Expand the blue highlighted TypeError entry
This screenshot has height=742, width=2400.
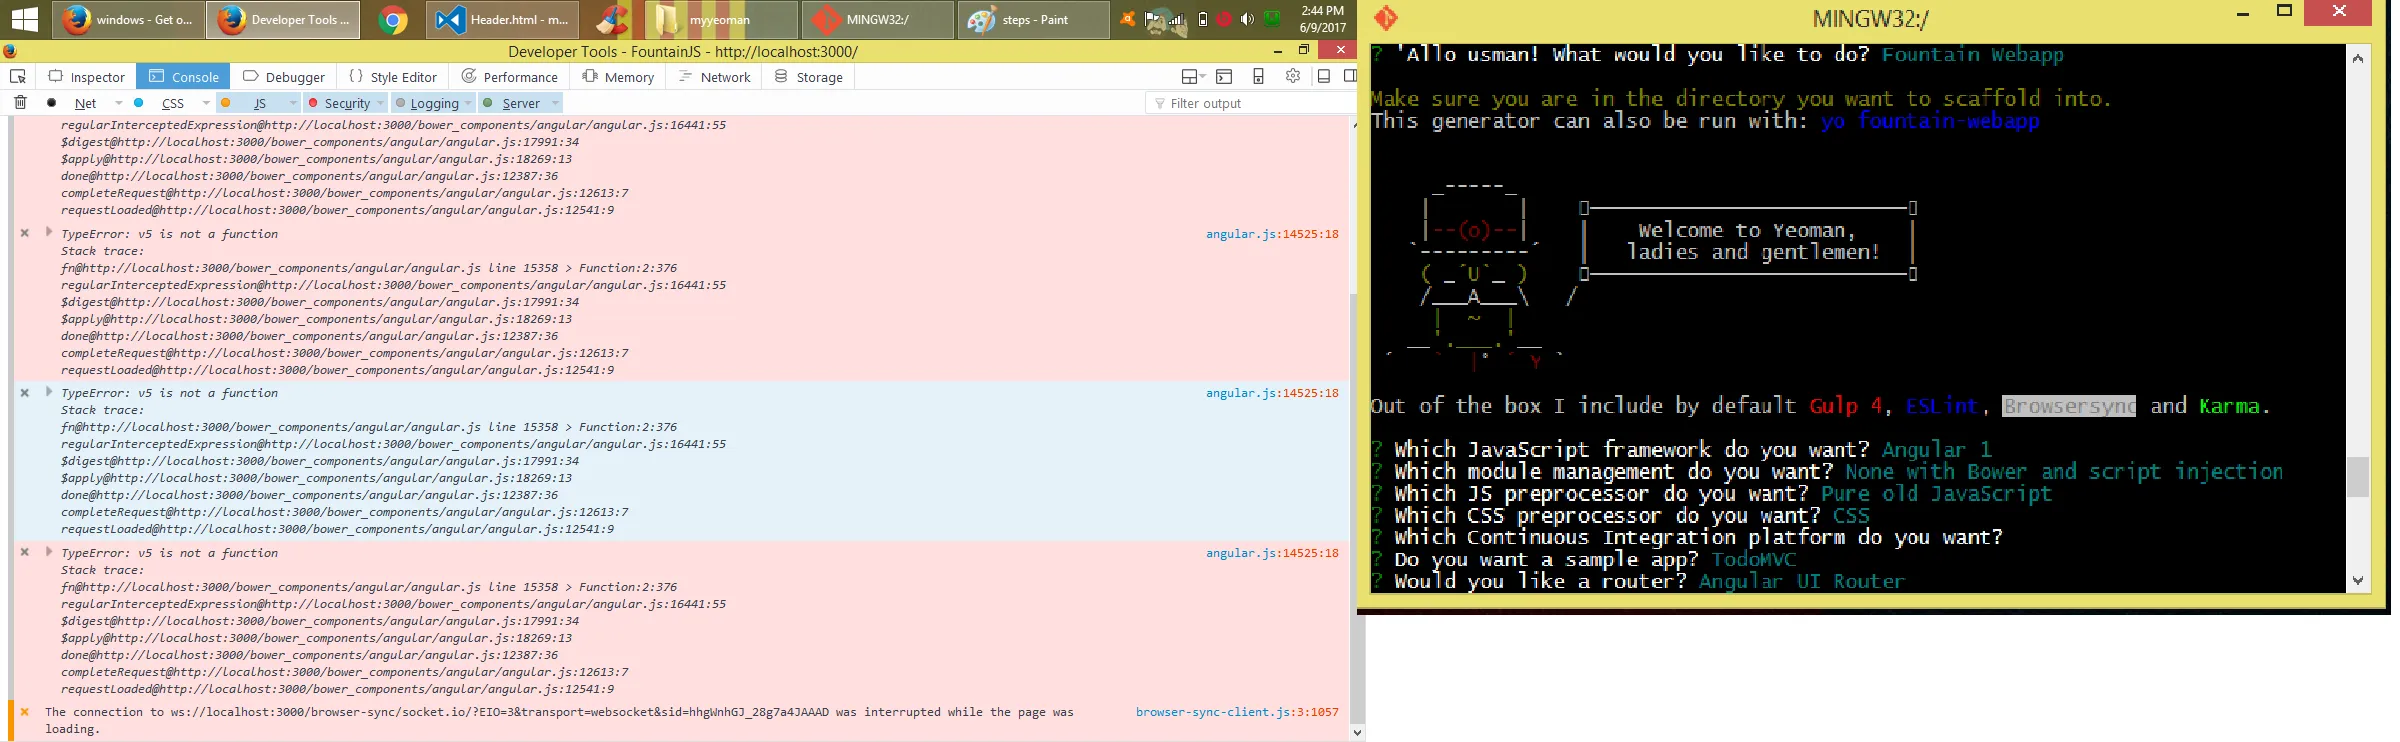pyautogui.click(x=48, y=392)
